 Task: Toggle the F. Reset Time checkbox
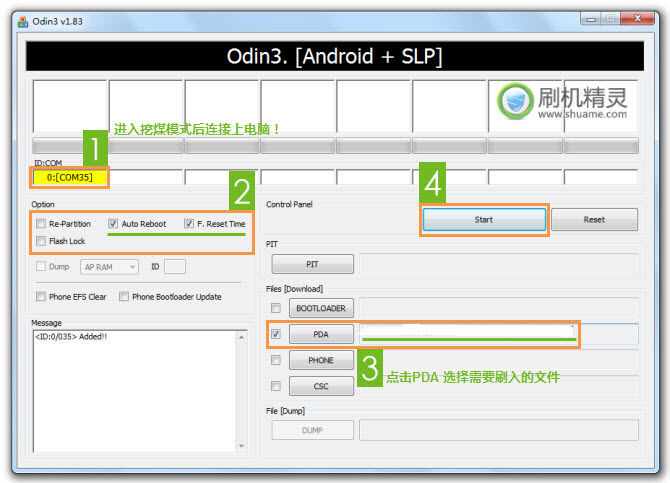pyautogui.click(x=189, y=224)
